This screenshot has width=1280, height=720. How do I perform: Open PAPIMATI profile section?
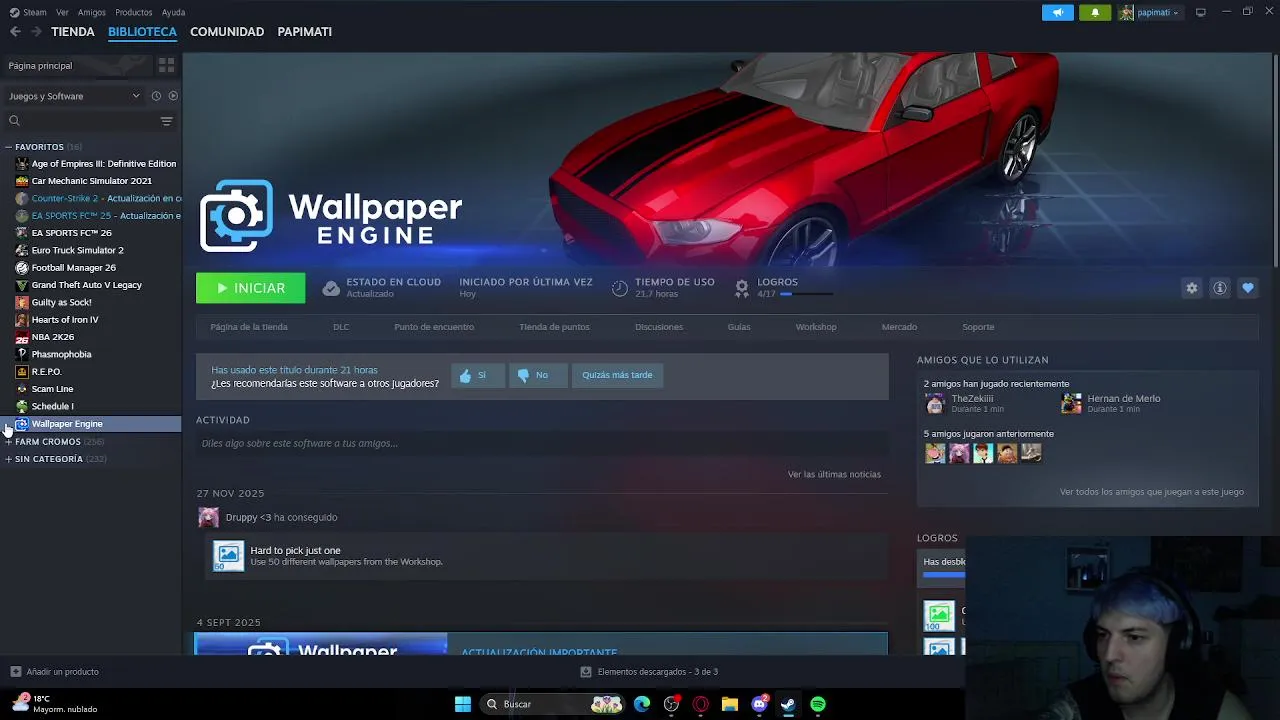click(305, 32)
